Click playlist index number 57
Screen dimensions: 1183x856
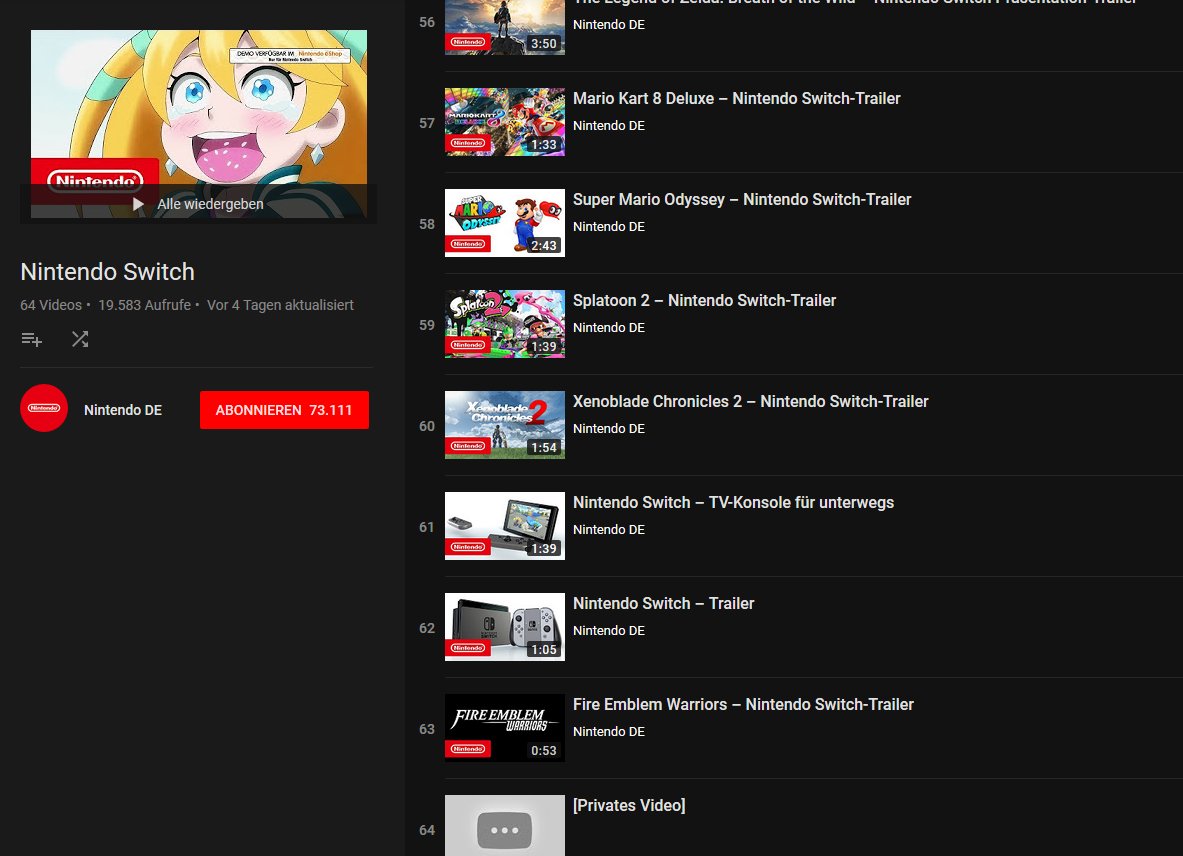(427, 123)
